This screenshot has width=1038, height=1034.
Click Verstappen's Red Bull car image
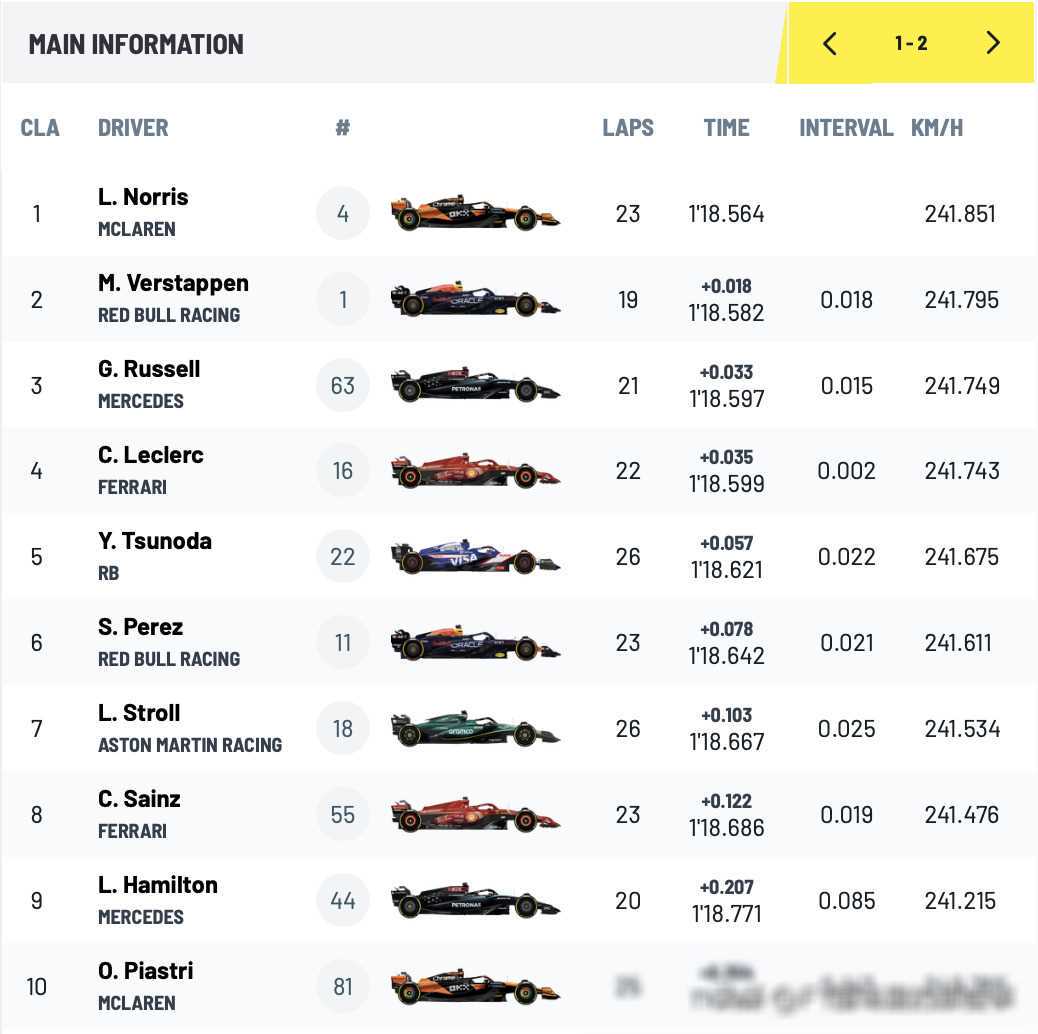(475, 300)
